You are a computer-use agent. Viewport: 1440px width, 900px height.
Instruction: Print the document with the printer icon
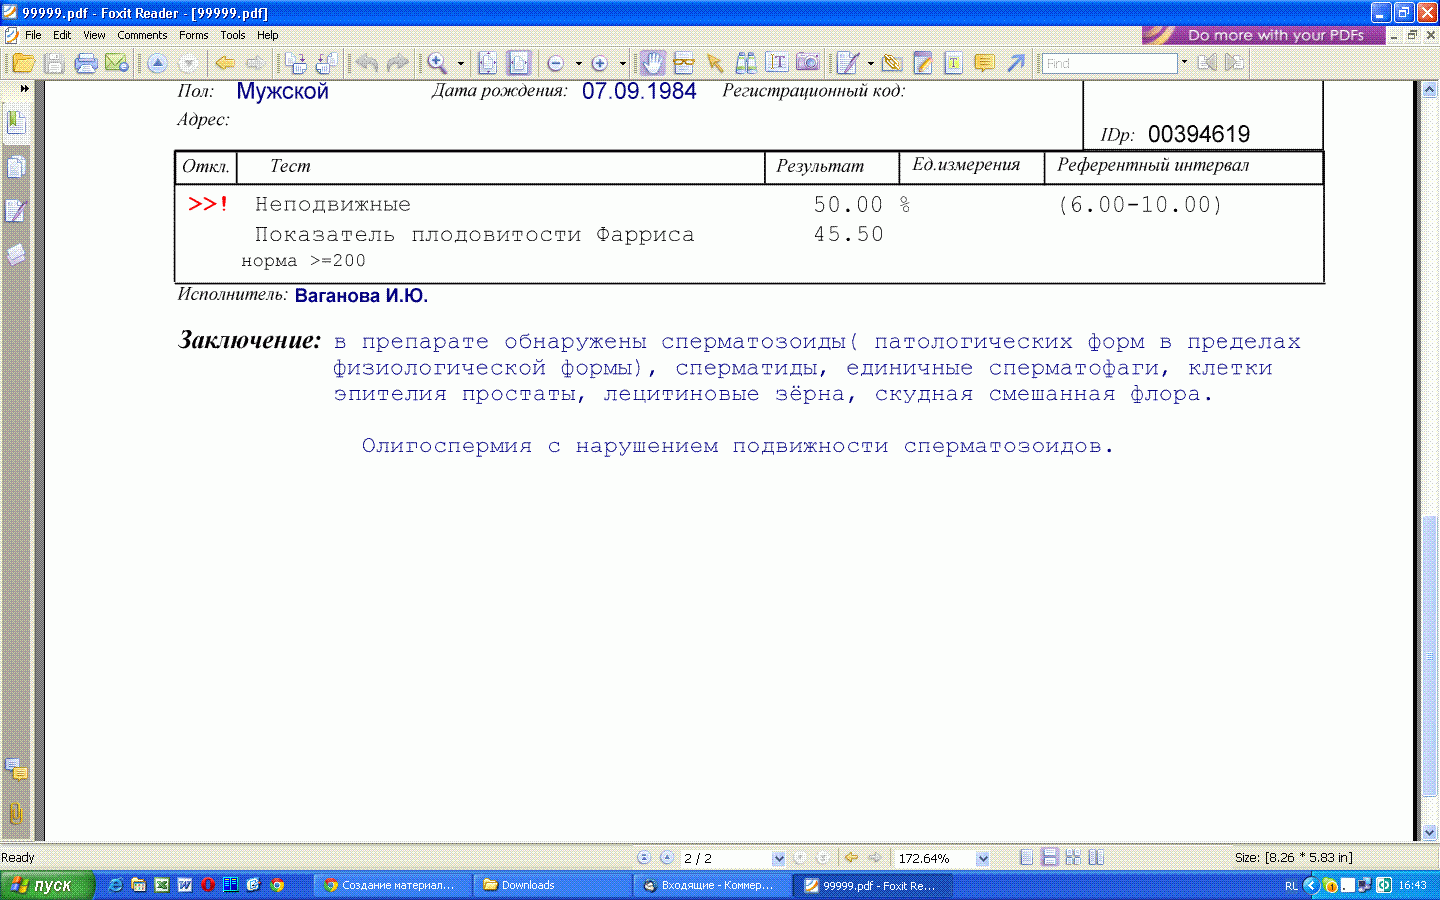click(86, 63)
